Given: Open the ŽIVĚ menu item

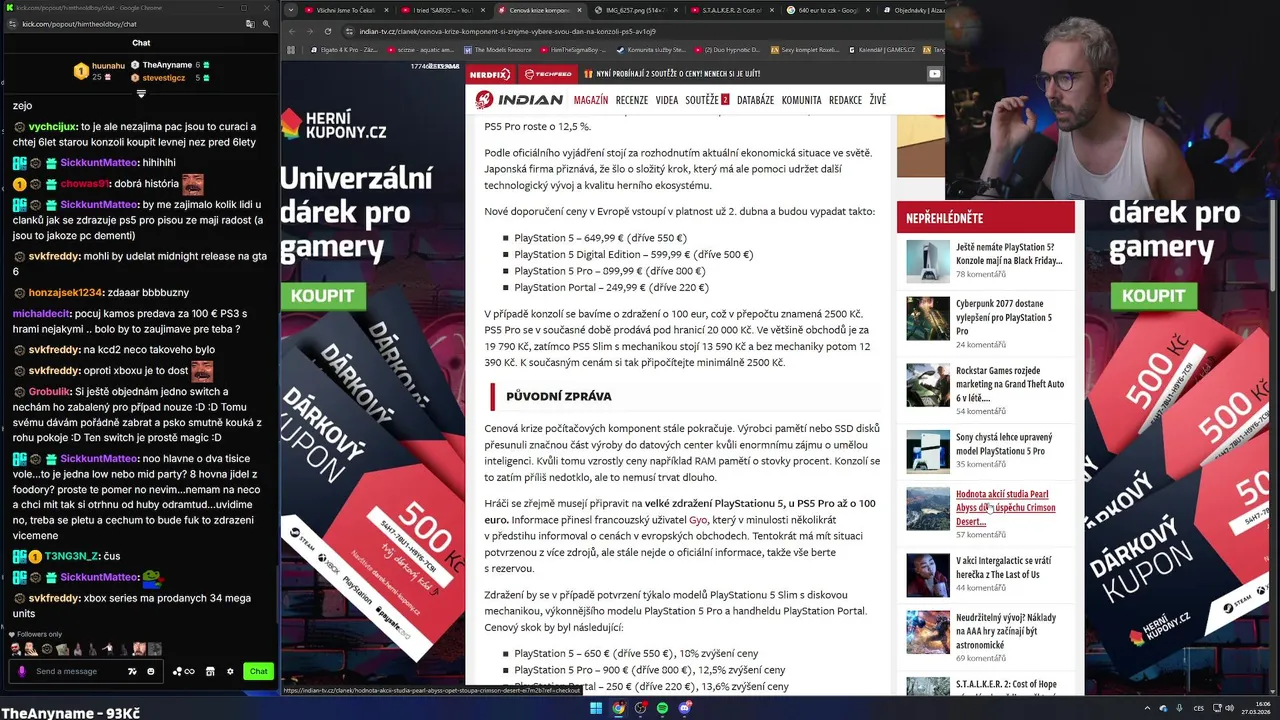Looking at the screenshot, I should (x=877, y=100).
